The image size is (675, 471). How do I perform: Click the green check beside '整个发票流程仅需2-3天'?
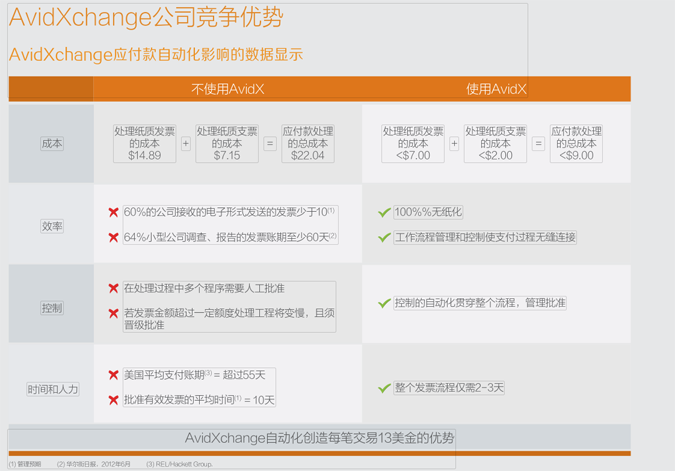pyautogui.click(x=384, y=388)
